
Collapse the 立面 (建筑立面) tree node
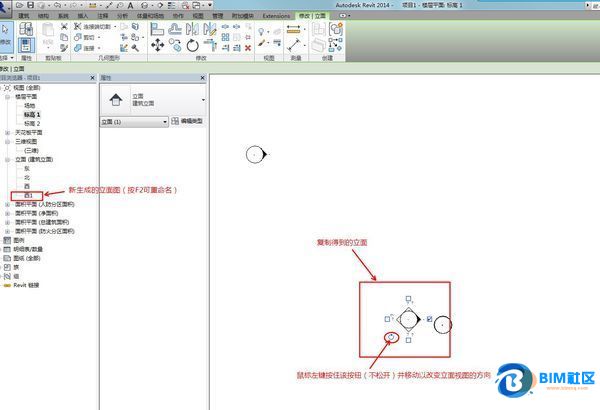[x=7, y=158]
